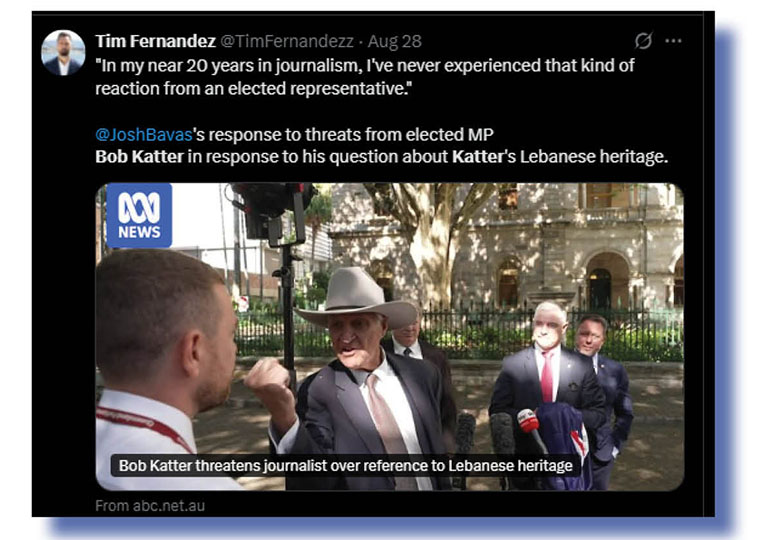Click 'Katter's Lebanese heritage' text
This screenshot has height=540, width=765.
[560, 157]
